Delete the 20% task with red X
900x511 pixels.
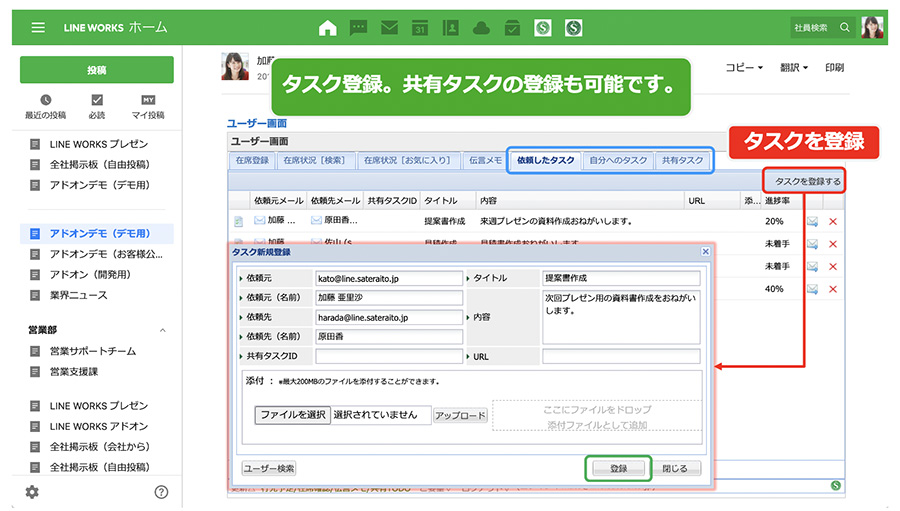pyautogui.click(x=833, y=222)
